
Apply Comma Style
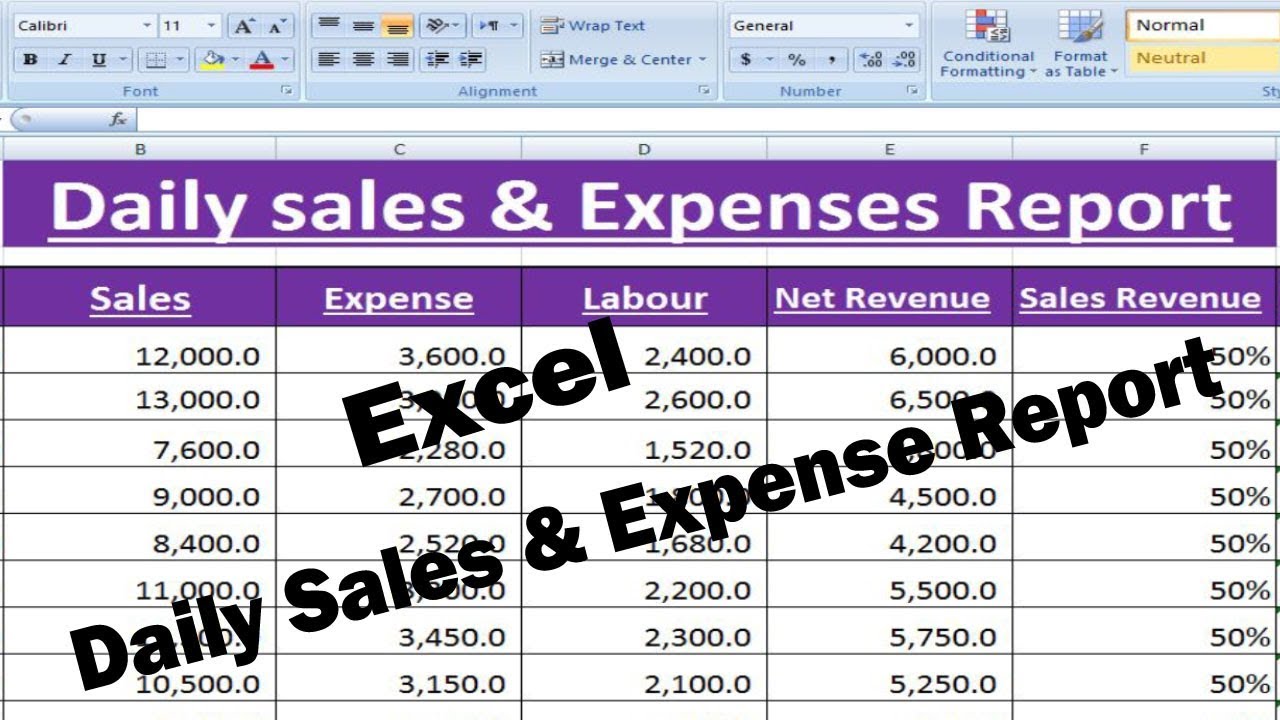[x=831, y=60]
